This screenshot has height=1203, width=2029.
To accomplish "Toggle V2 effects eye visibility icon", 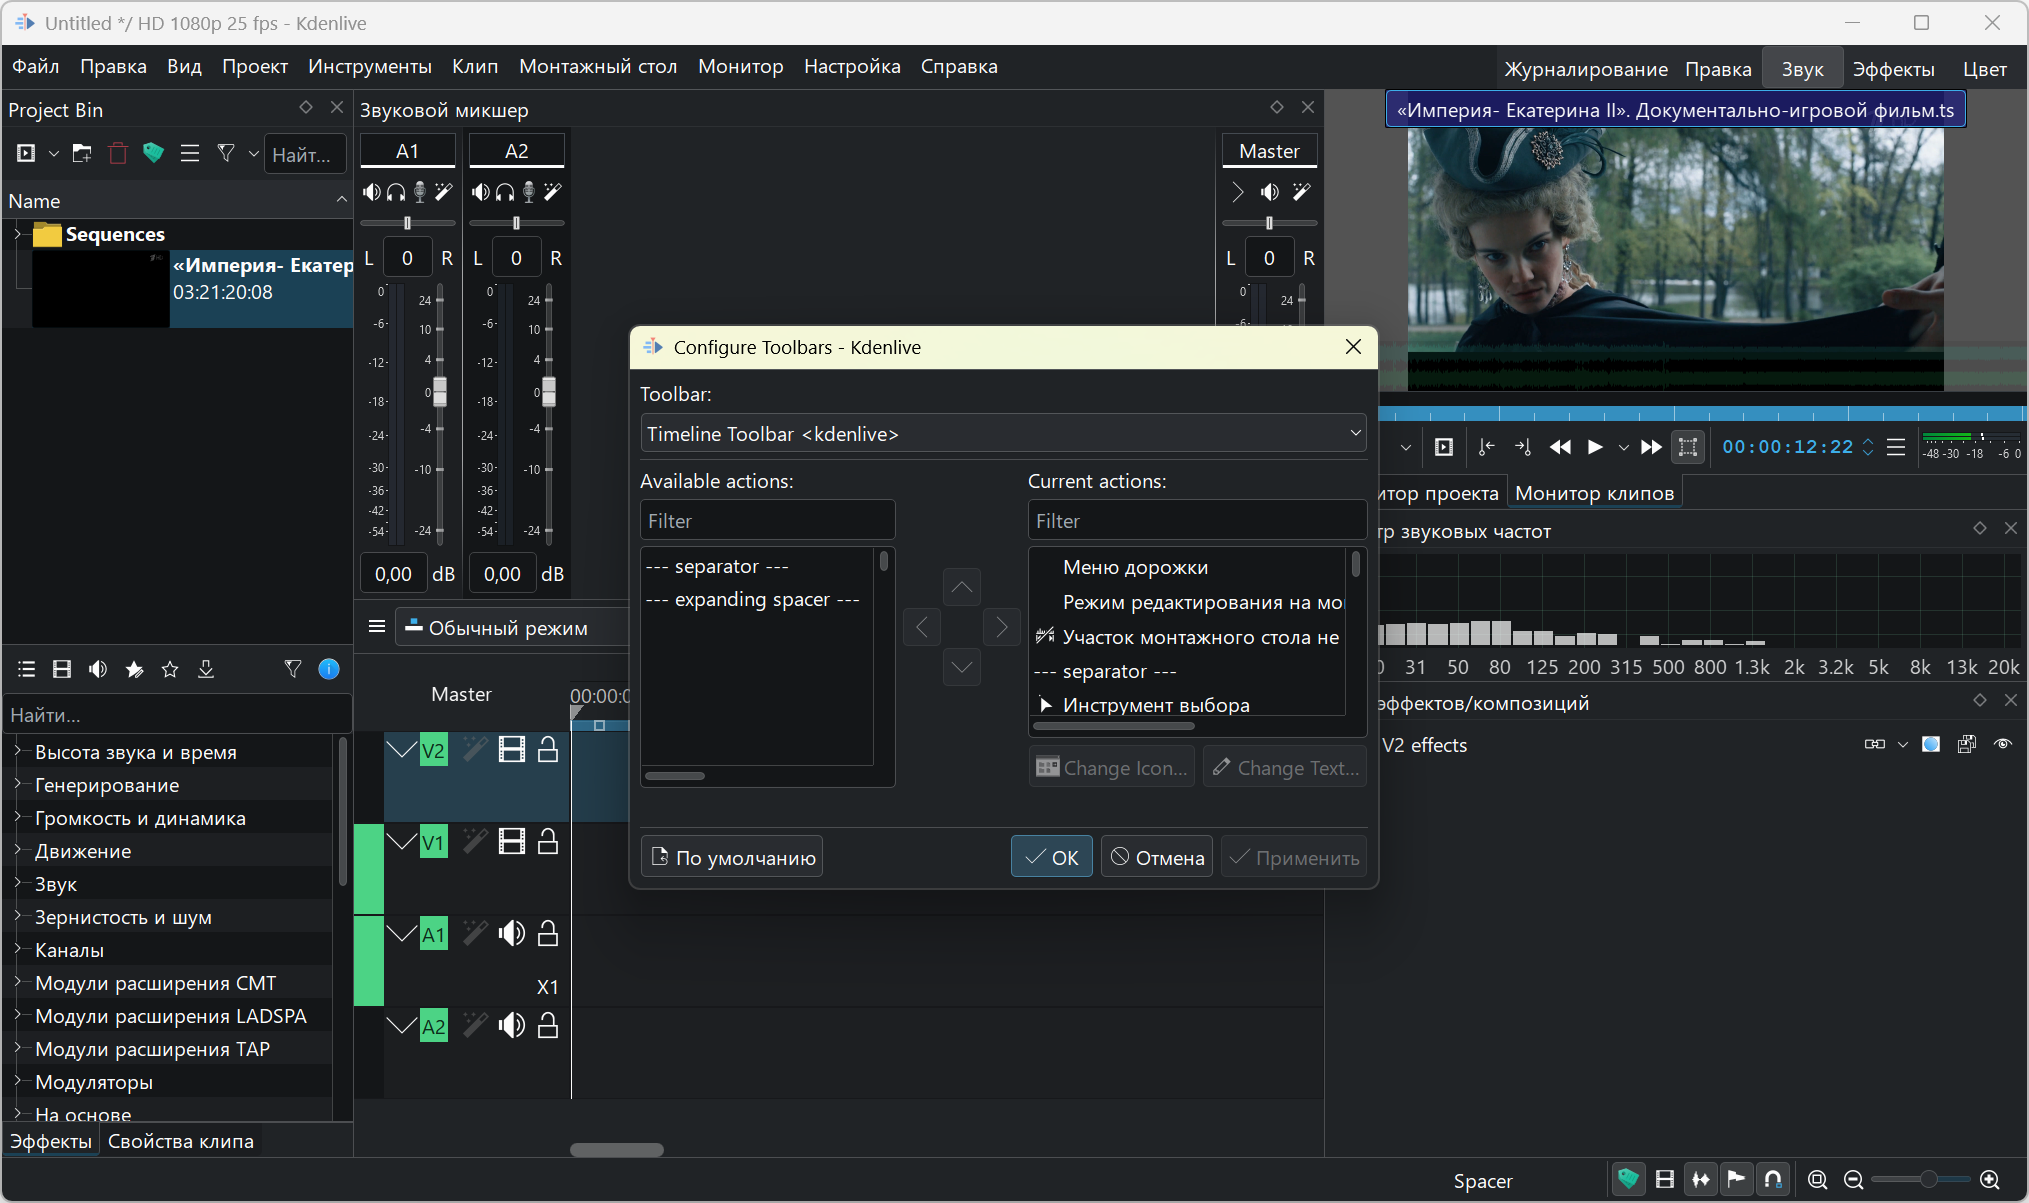I will (2002, 745).
